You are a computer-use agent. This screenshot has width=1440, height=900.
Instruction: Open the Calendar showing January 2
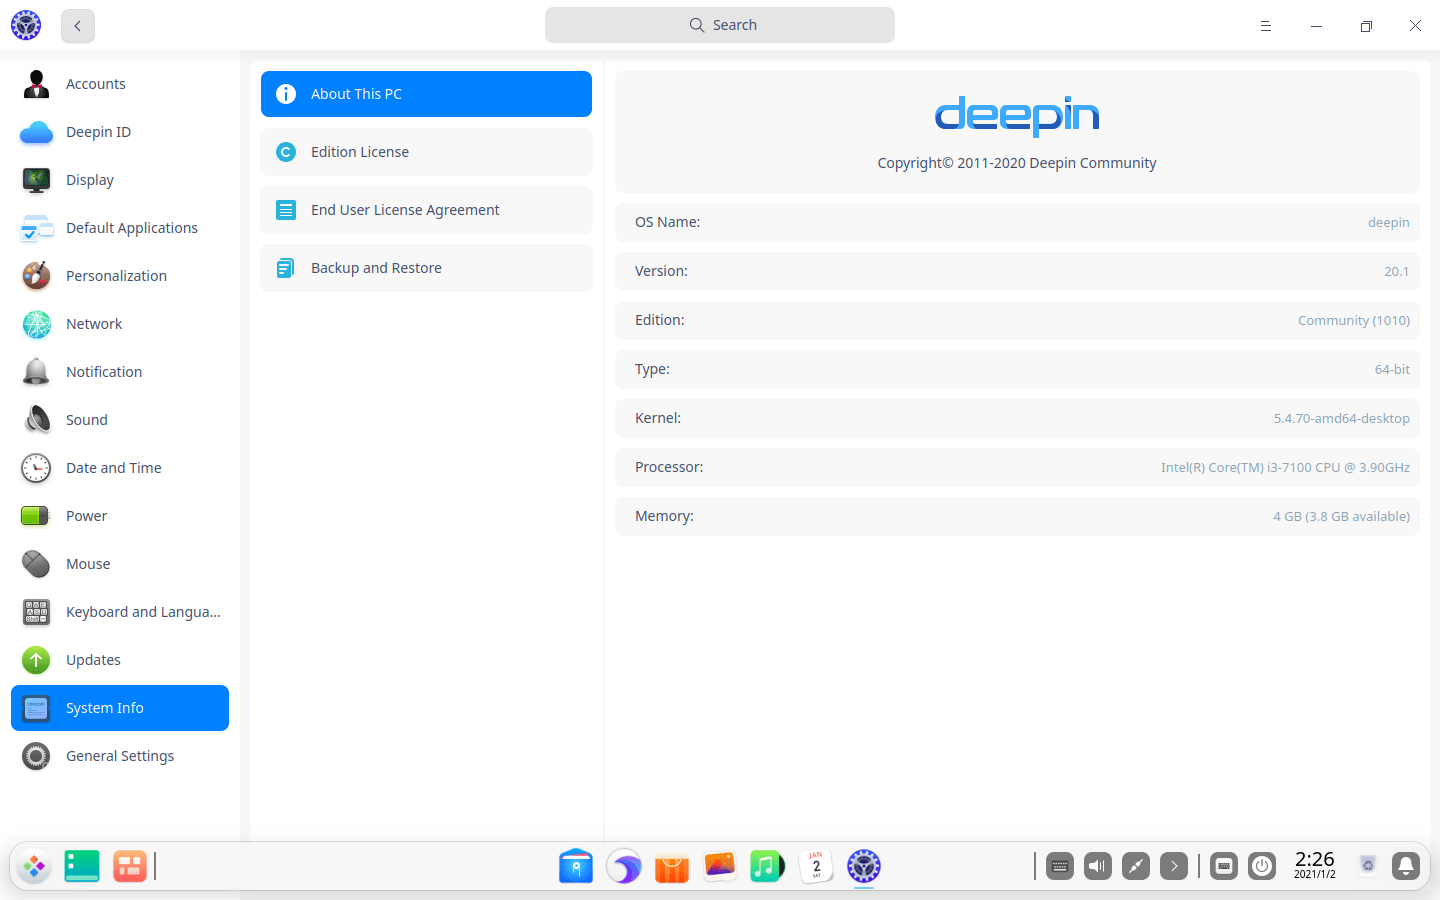tap(815, 866)
